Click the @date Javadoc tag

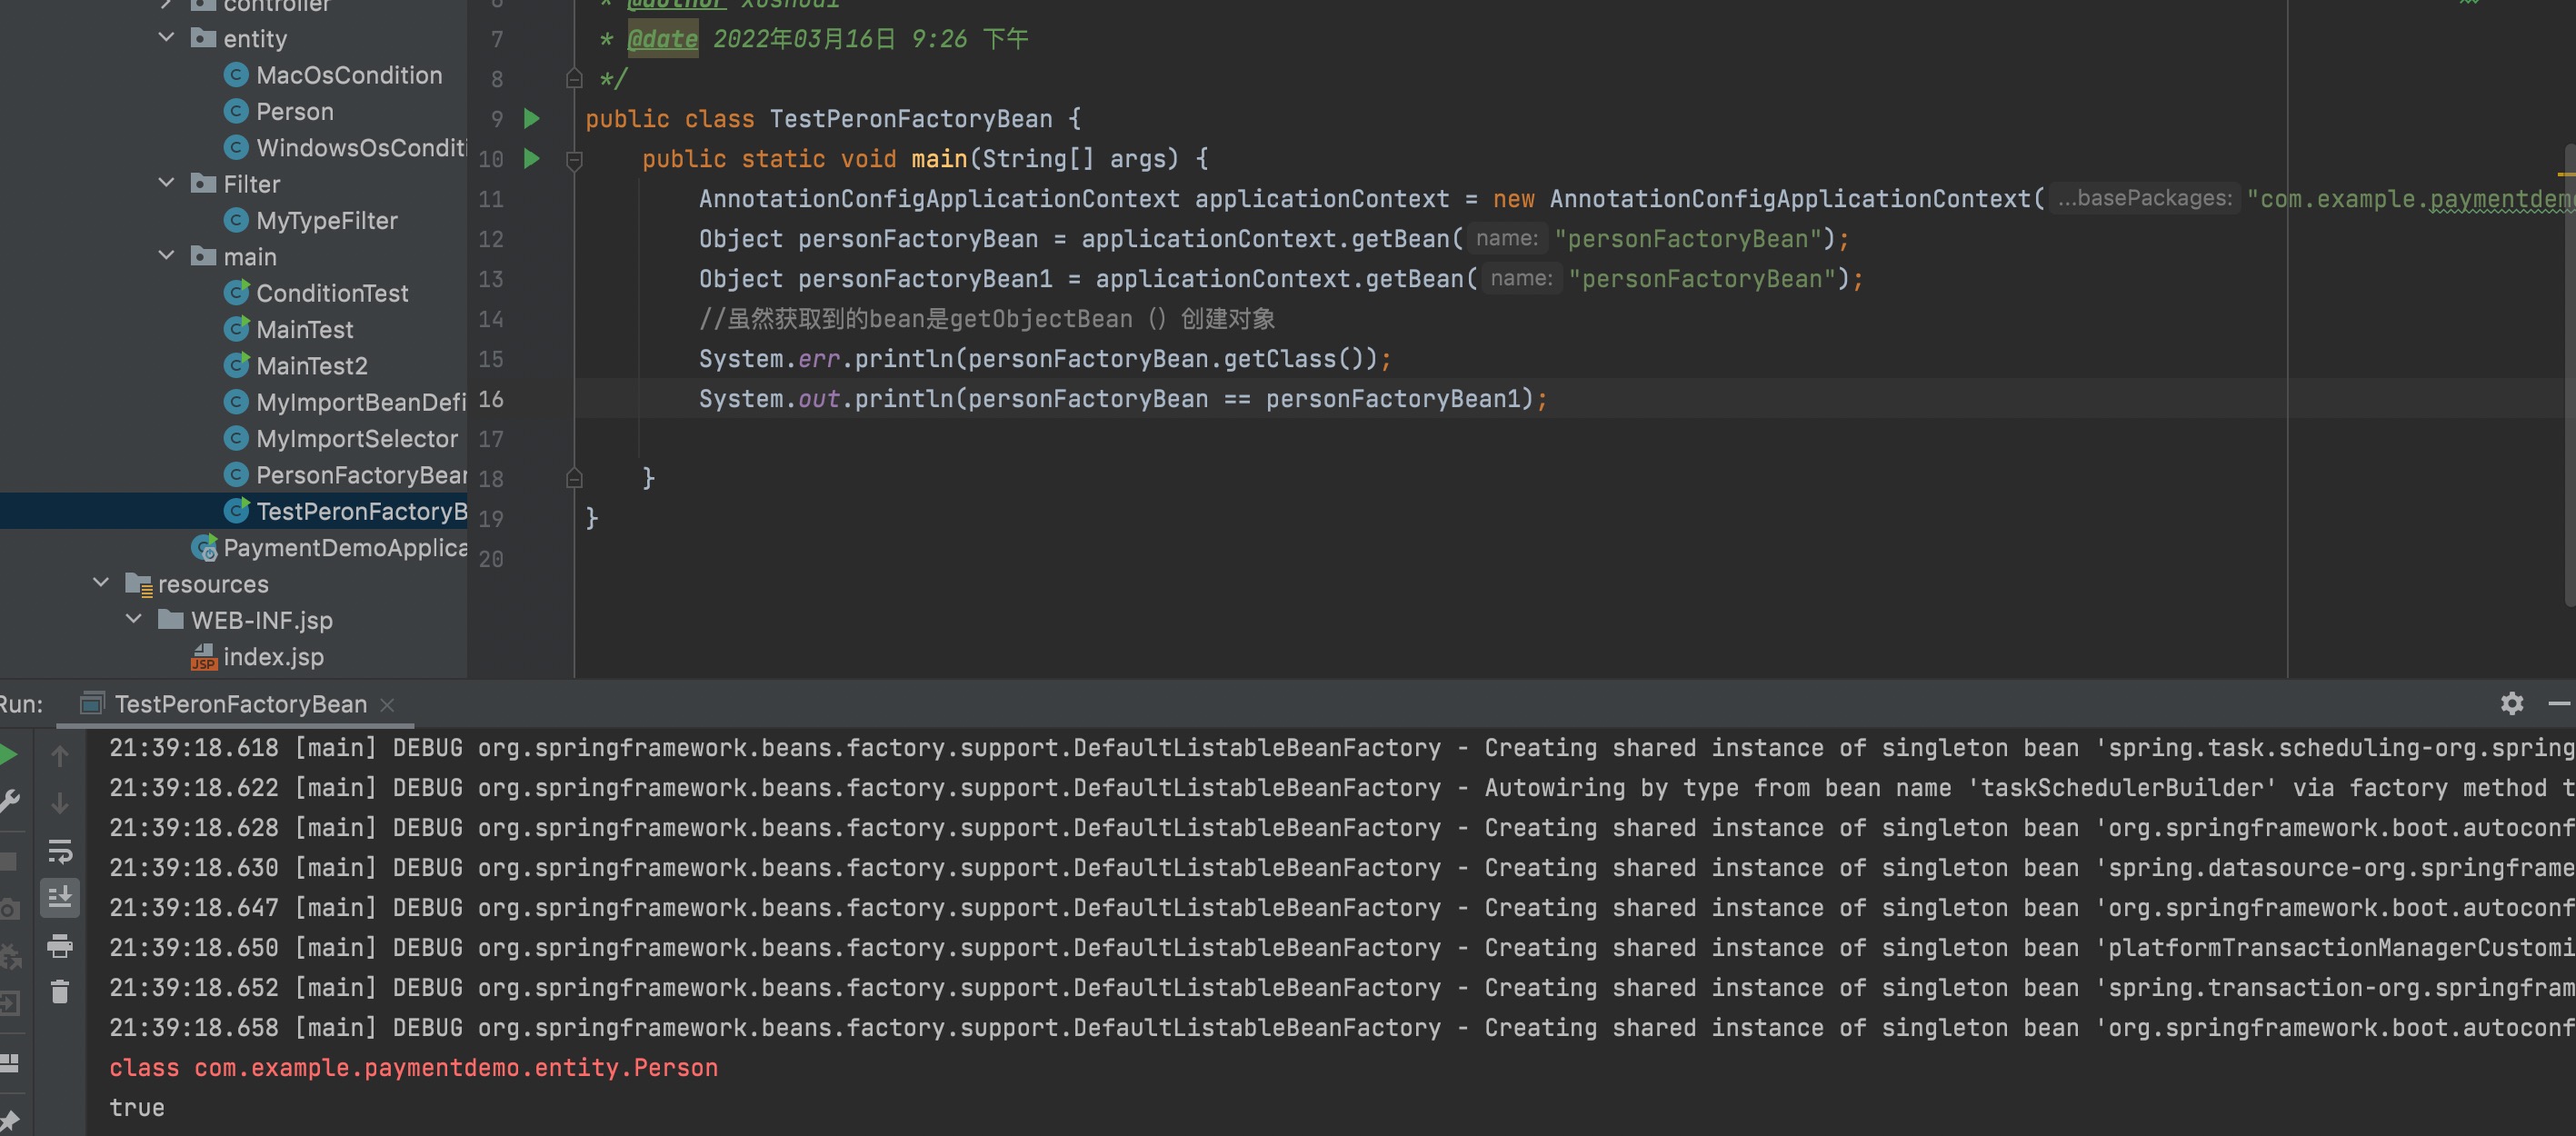pos(662,39)
